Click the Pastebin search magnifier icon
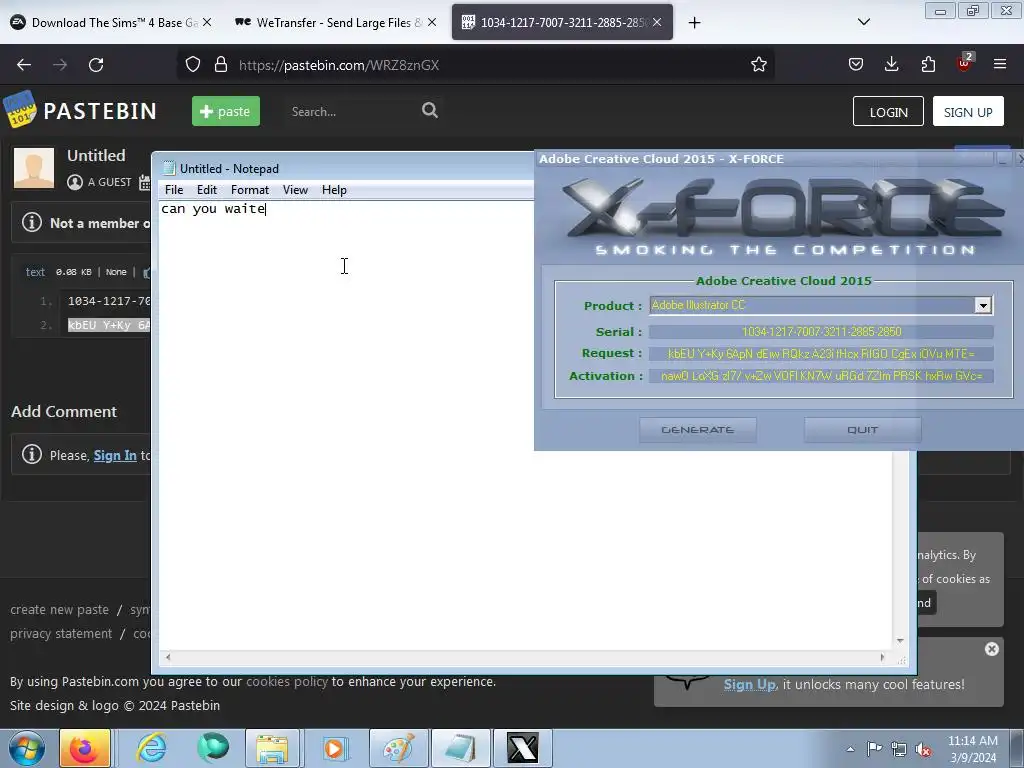This screenshot has width=1024, height=768. 430,110
